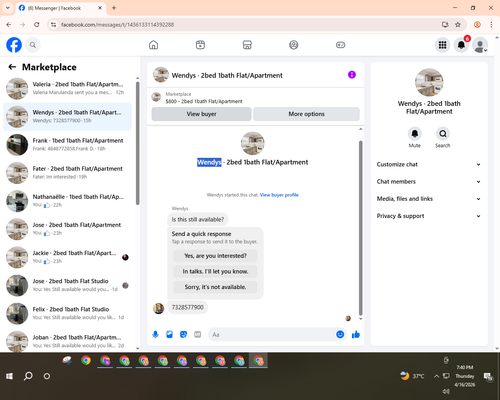Open the GIF picker icon
500x400 pixels.
(x=198, y=334)
